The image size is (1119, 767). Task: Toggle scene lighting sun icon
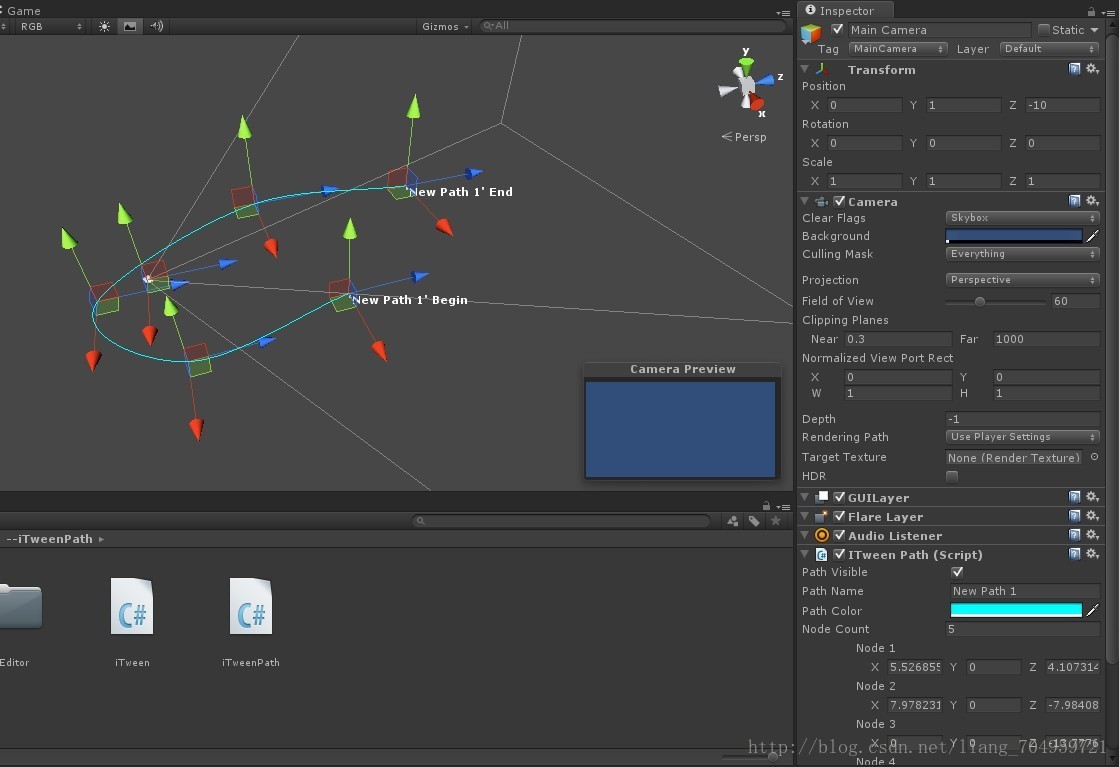[104, 26]
